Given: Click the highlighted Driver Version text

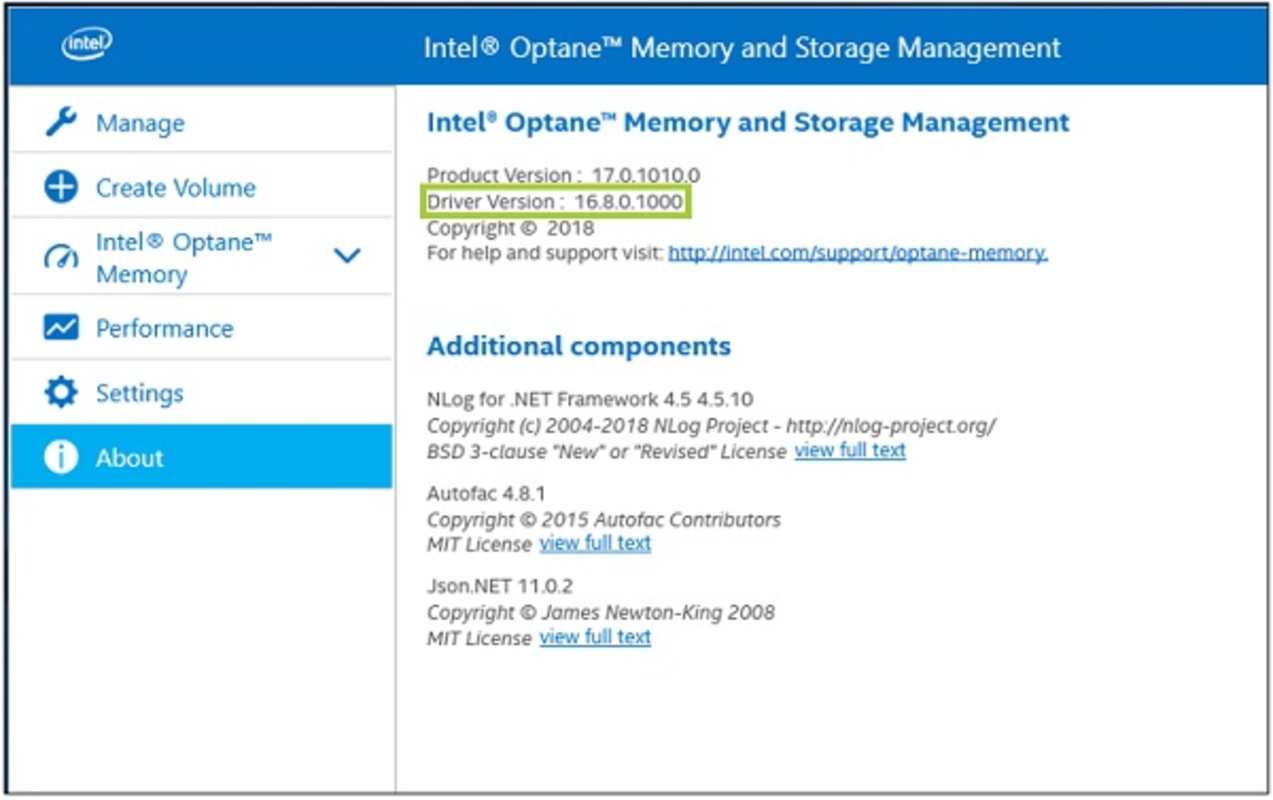Looking at the screenshot, I should pyautogui.click(x=555, y=202).
